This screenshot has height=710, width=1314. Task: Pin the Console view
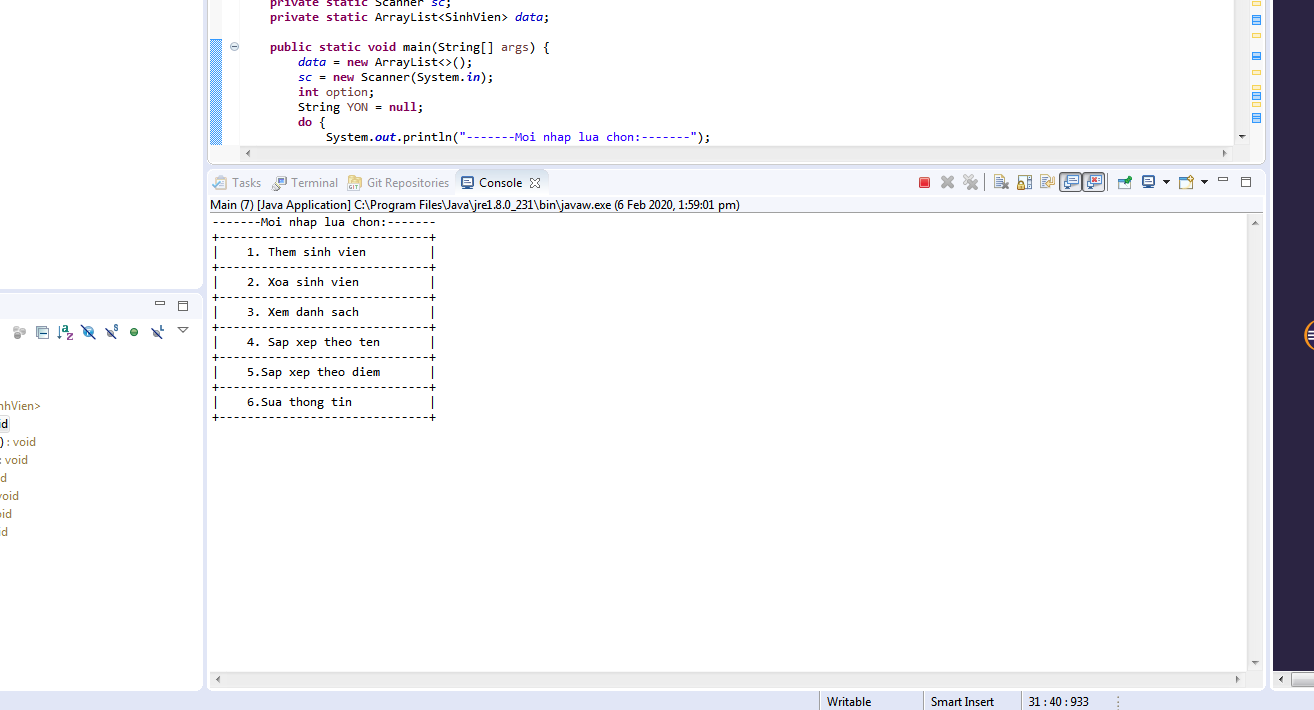tap(1124, 182)
